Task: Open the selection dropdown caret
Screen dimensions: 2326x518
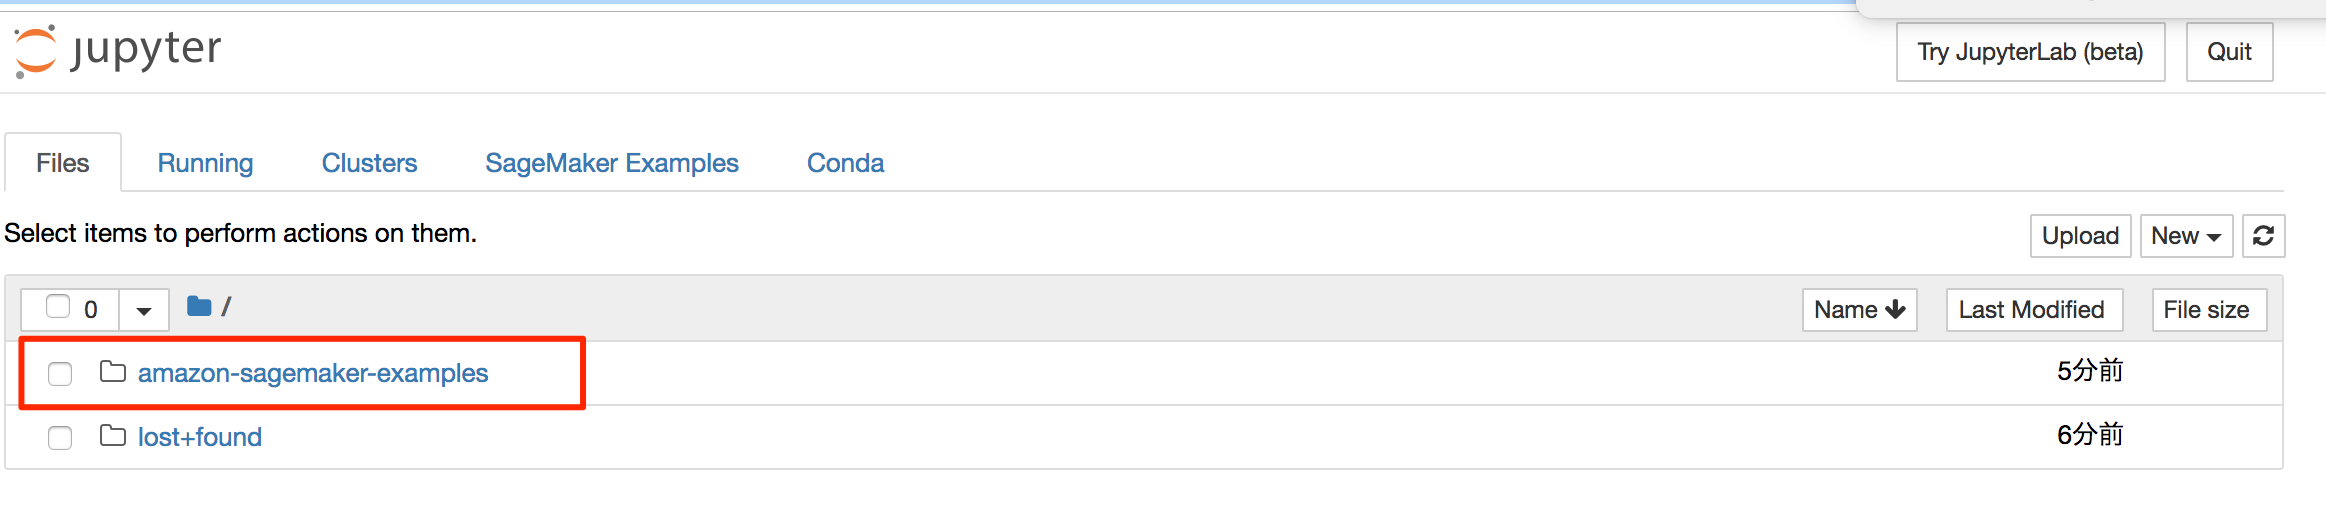Action: pos(144,310)
